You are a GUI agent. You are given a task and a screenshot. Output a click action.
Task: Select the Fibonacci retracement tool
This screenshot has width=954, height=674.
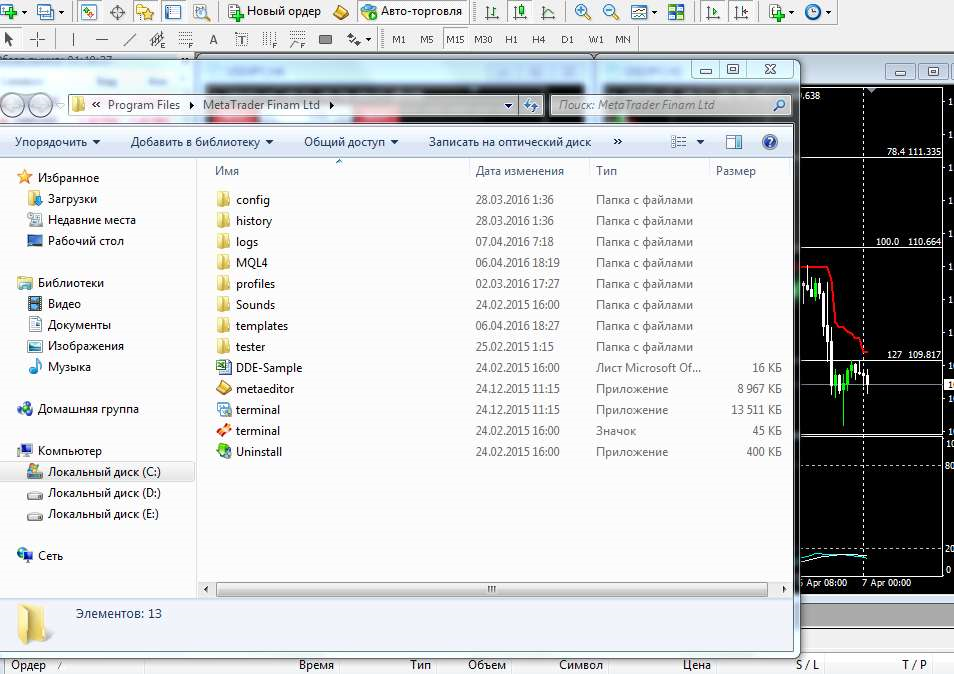point(186,40)
